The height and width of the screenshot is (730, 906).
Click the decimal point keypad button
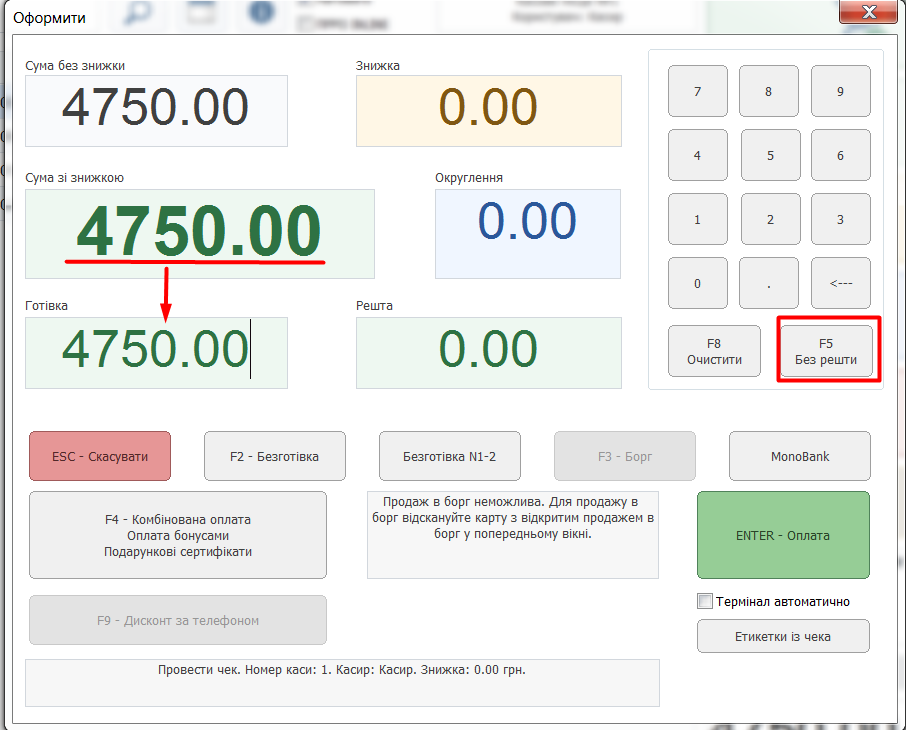point(768,283)
